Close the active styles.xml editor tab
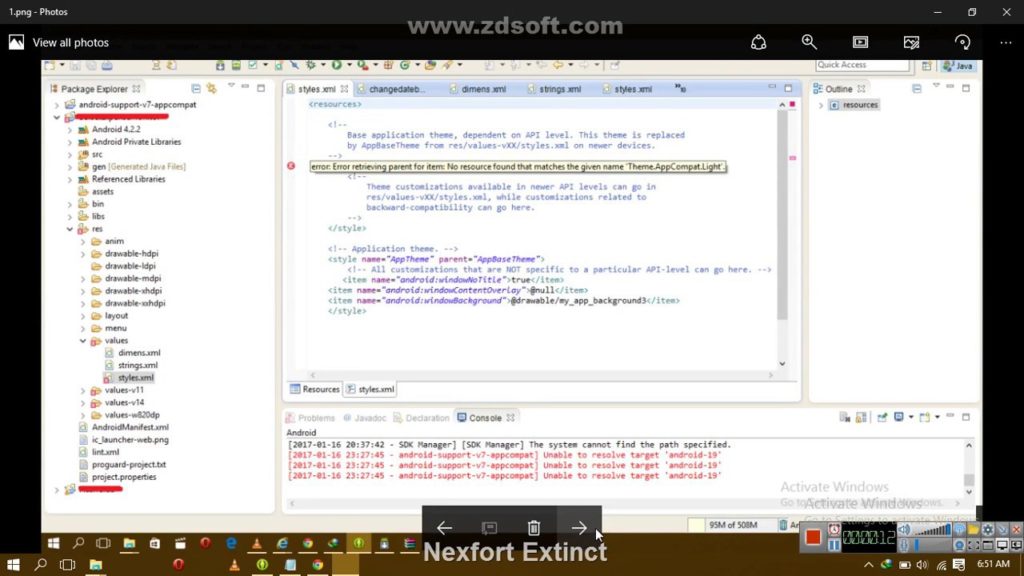Image resolution: width=1024 pixels, height=576 pixels. pos(344,89)
